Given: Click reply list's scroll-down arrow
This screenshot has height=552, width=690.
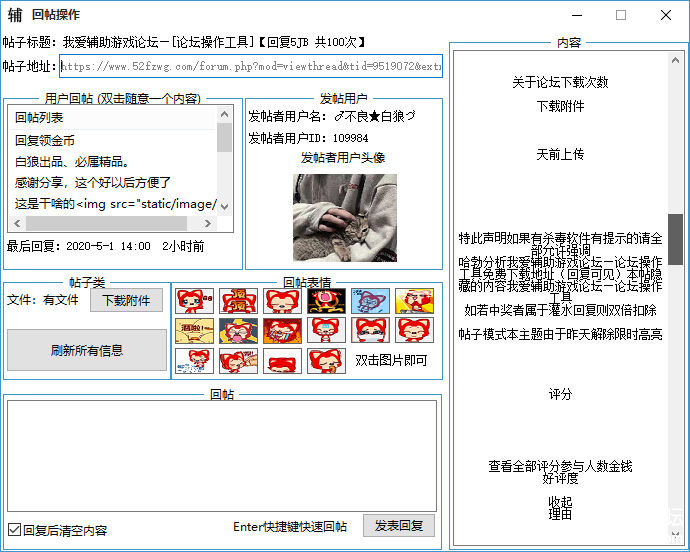Looking at the screenshot, I should pyautogui.click(x=224, y=205).
